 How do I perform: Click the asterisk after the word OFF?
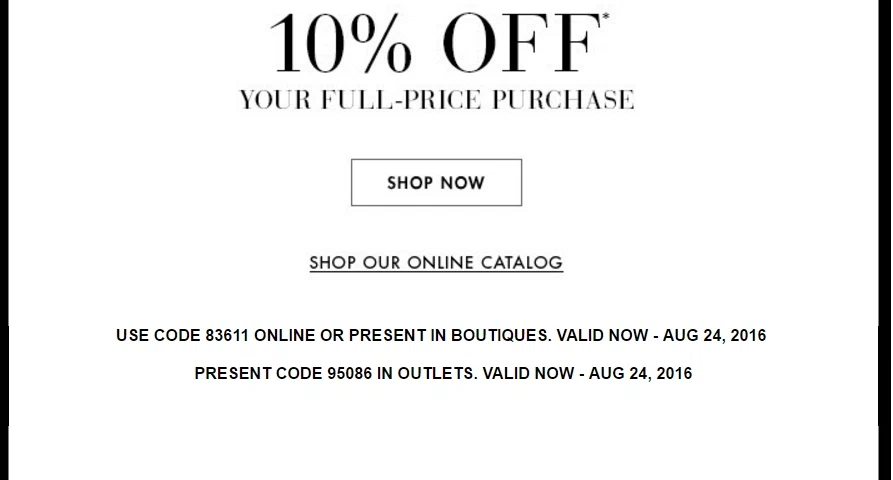[605, 17]
